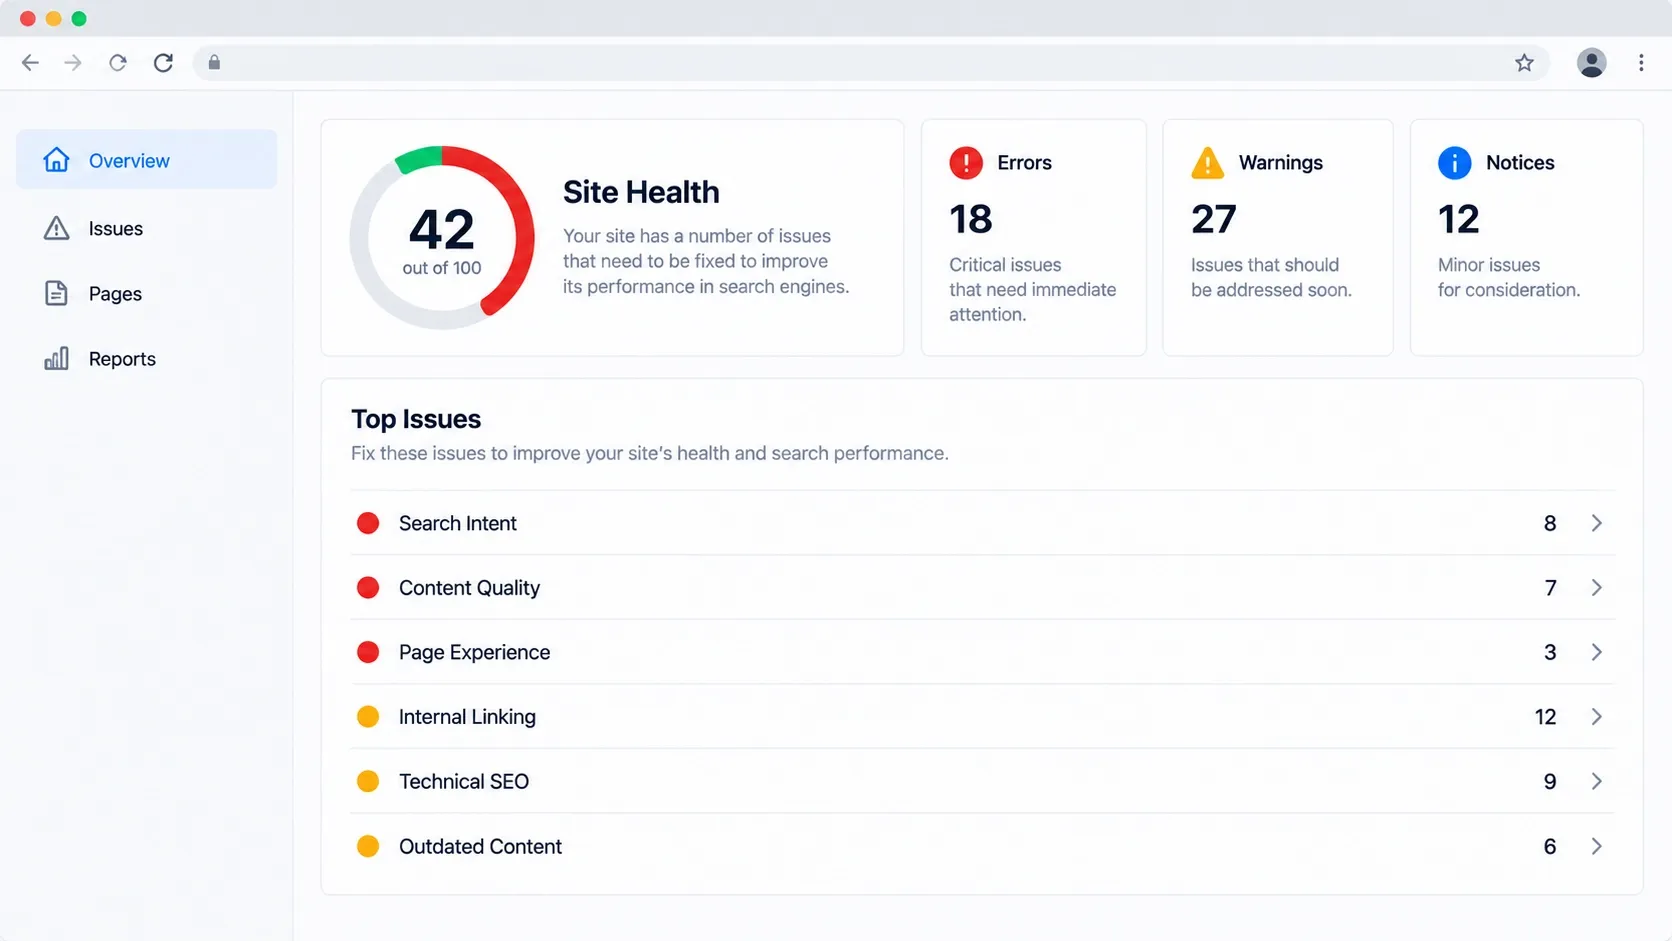This screenshot has width=1672, height=941.
Task: Open the Search Intent issue
Action: (982, 523)
